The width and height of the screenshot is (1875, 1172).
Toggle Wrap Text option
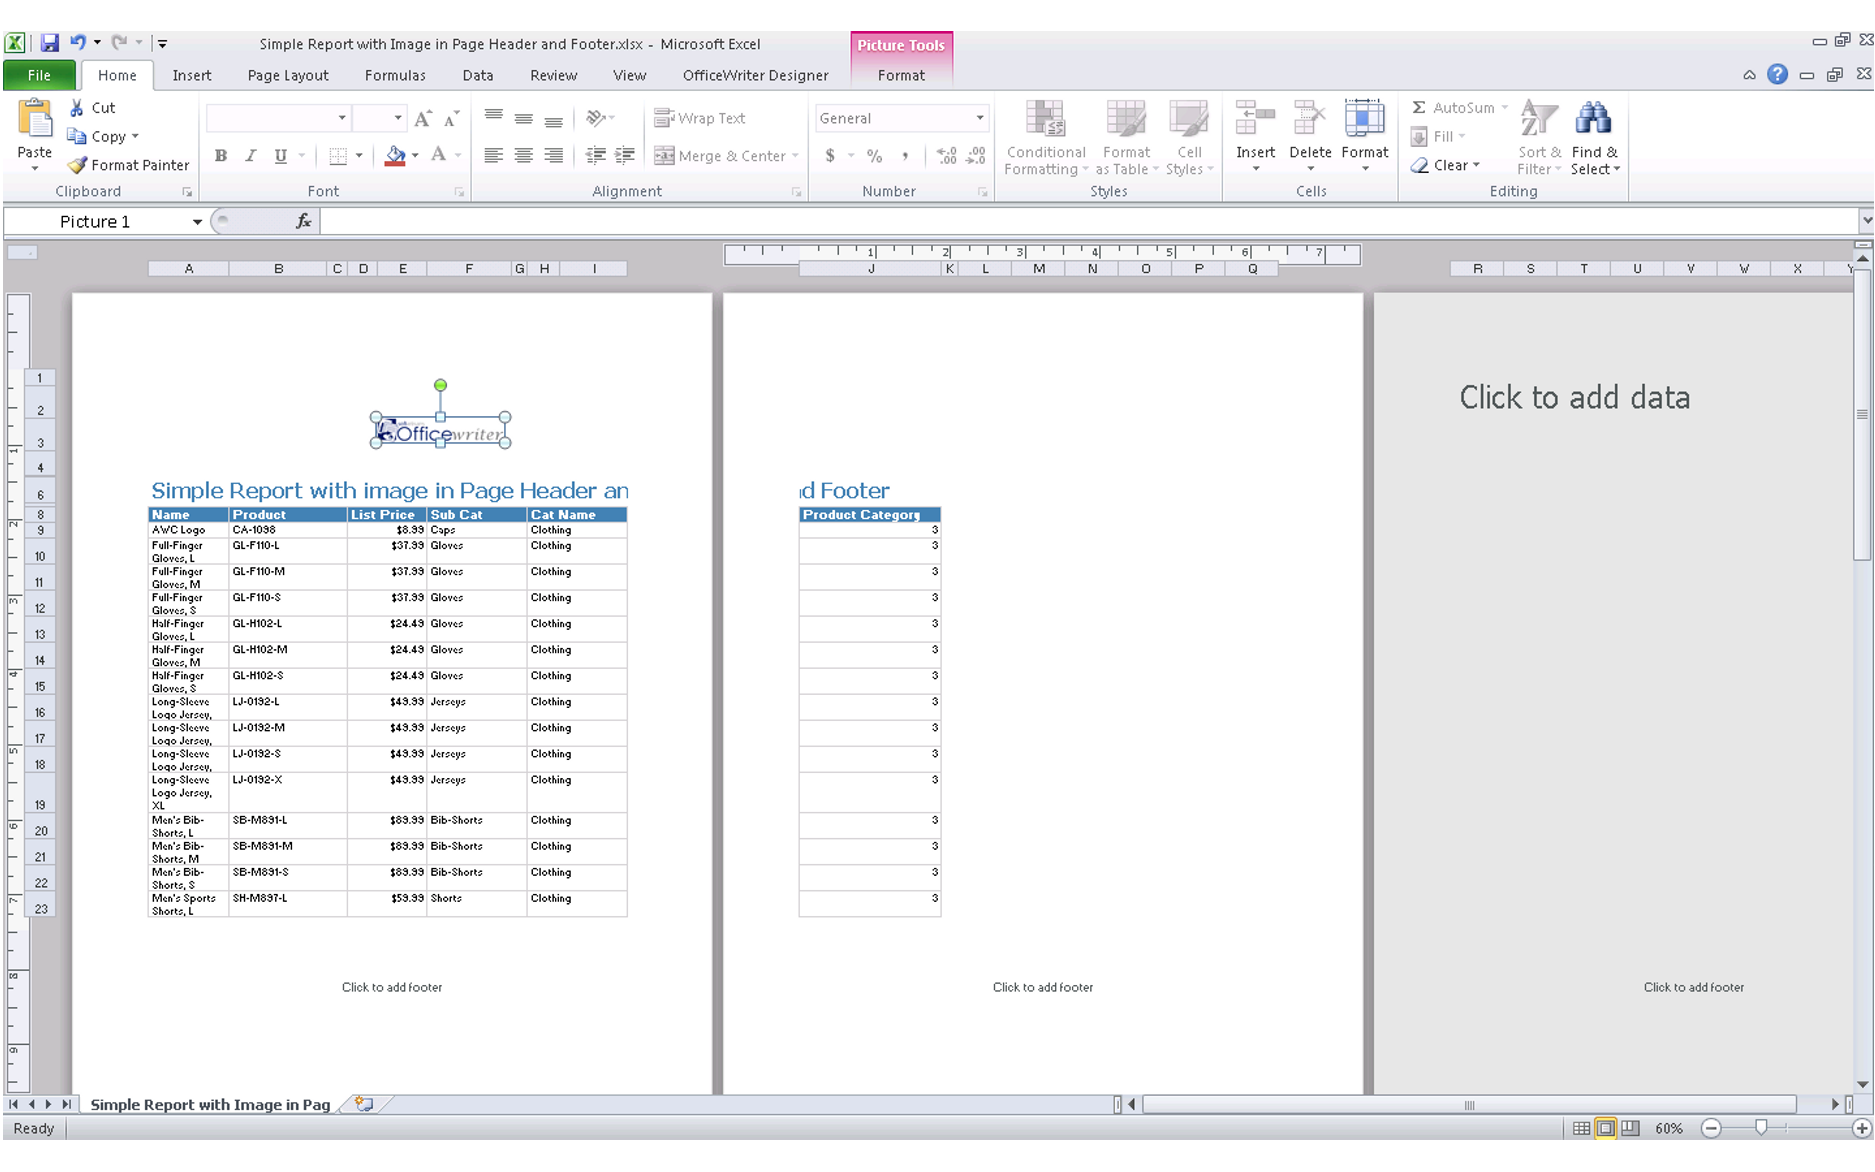(699, 118)
